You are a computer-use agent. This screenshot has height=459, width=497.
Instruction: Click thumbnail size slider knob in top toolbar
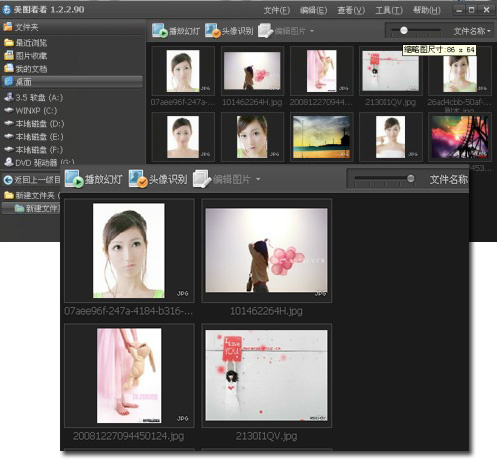pyautogui.click(x=404, y=30)
